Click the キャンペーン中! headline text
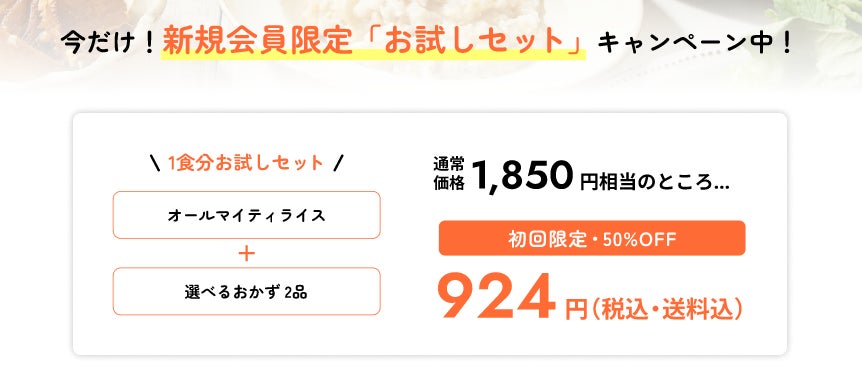Viewport: 862px width, 384px height. click(695, 42)
